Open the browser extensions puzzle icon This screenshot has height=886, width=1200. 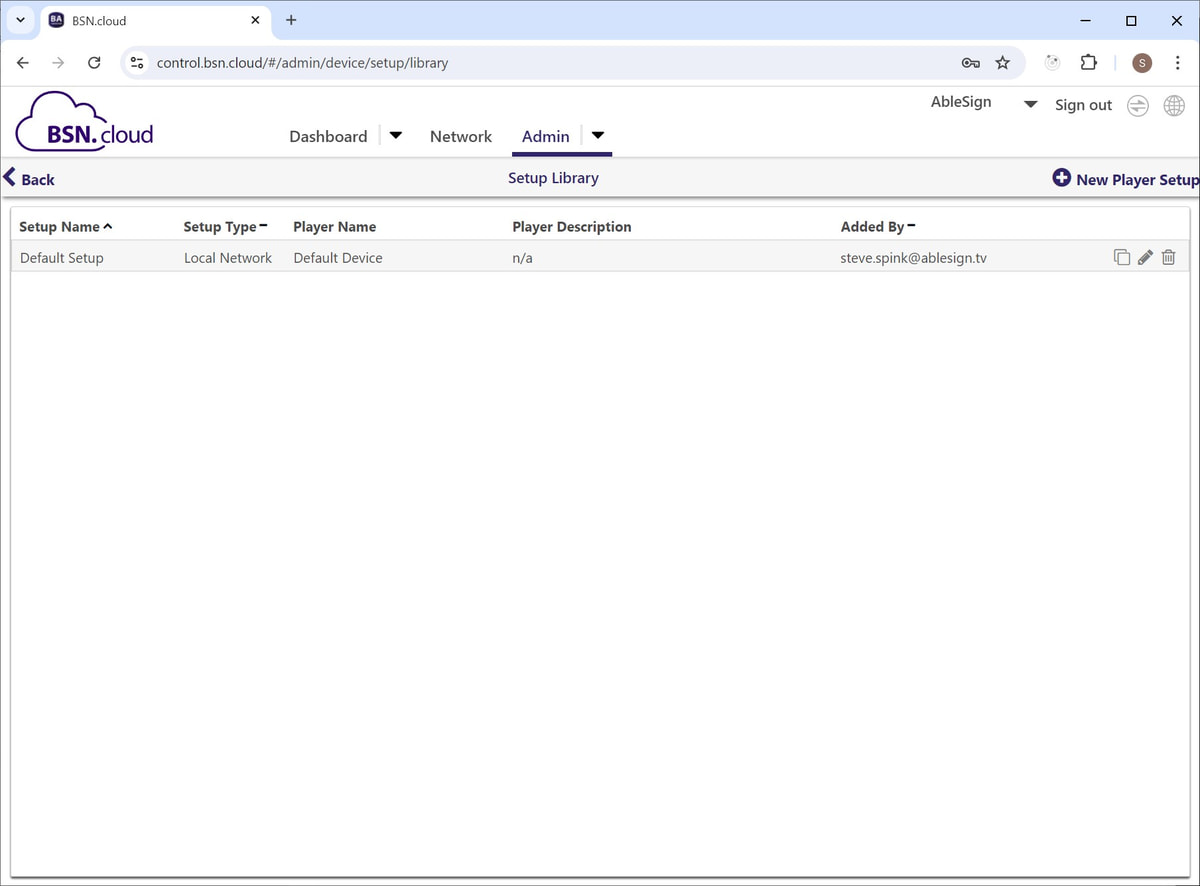pos(1089,62)
